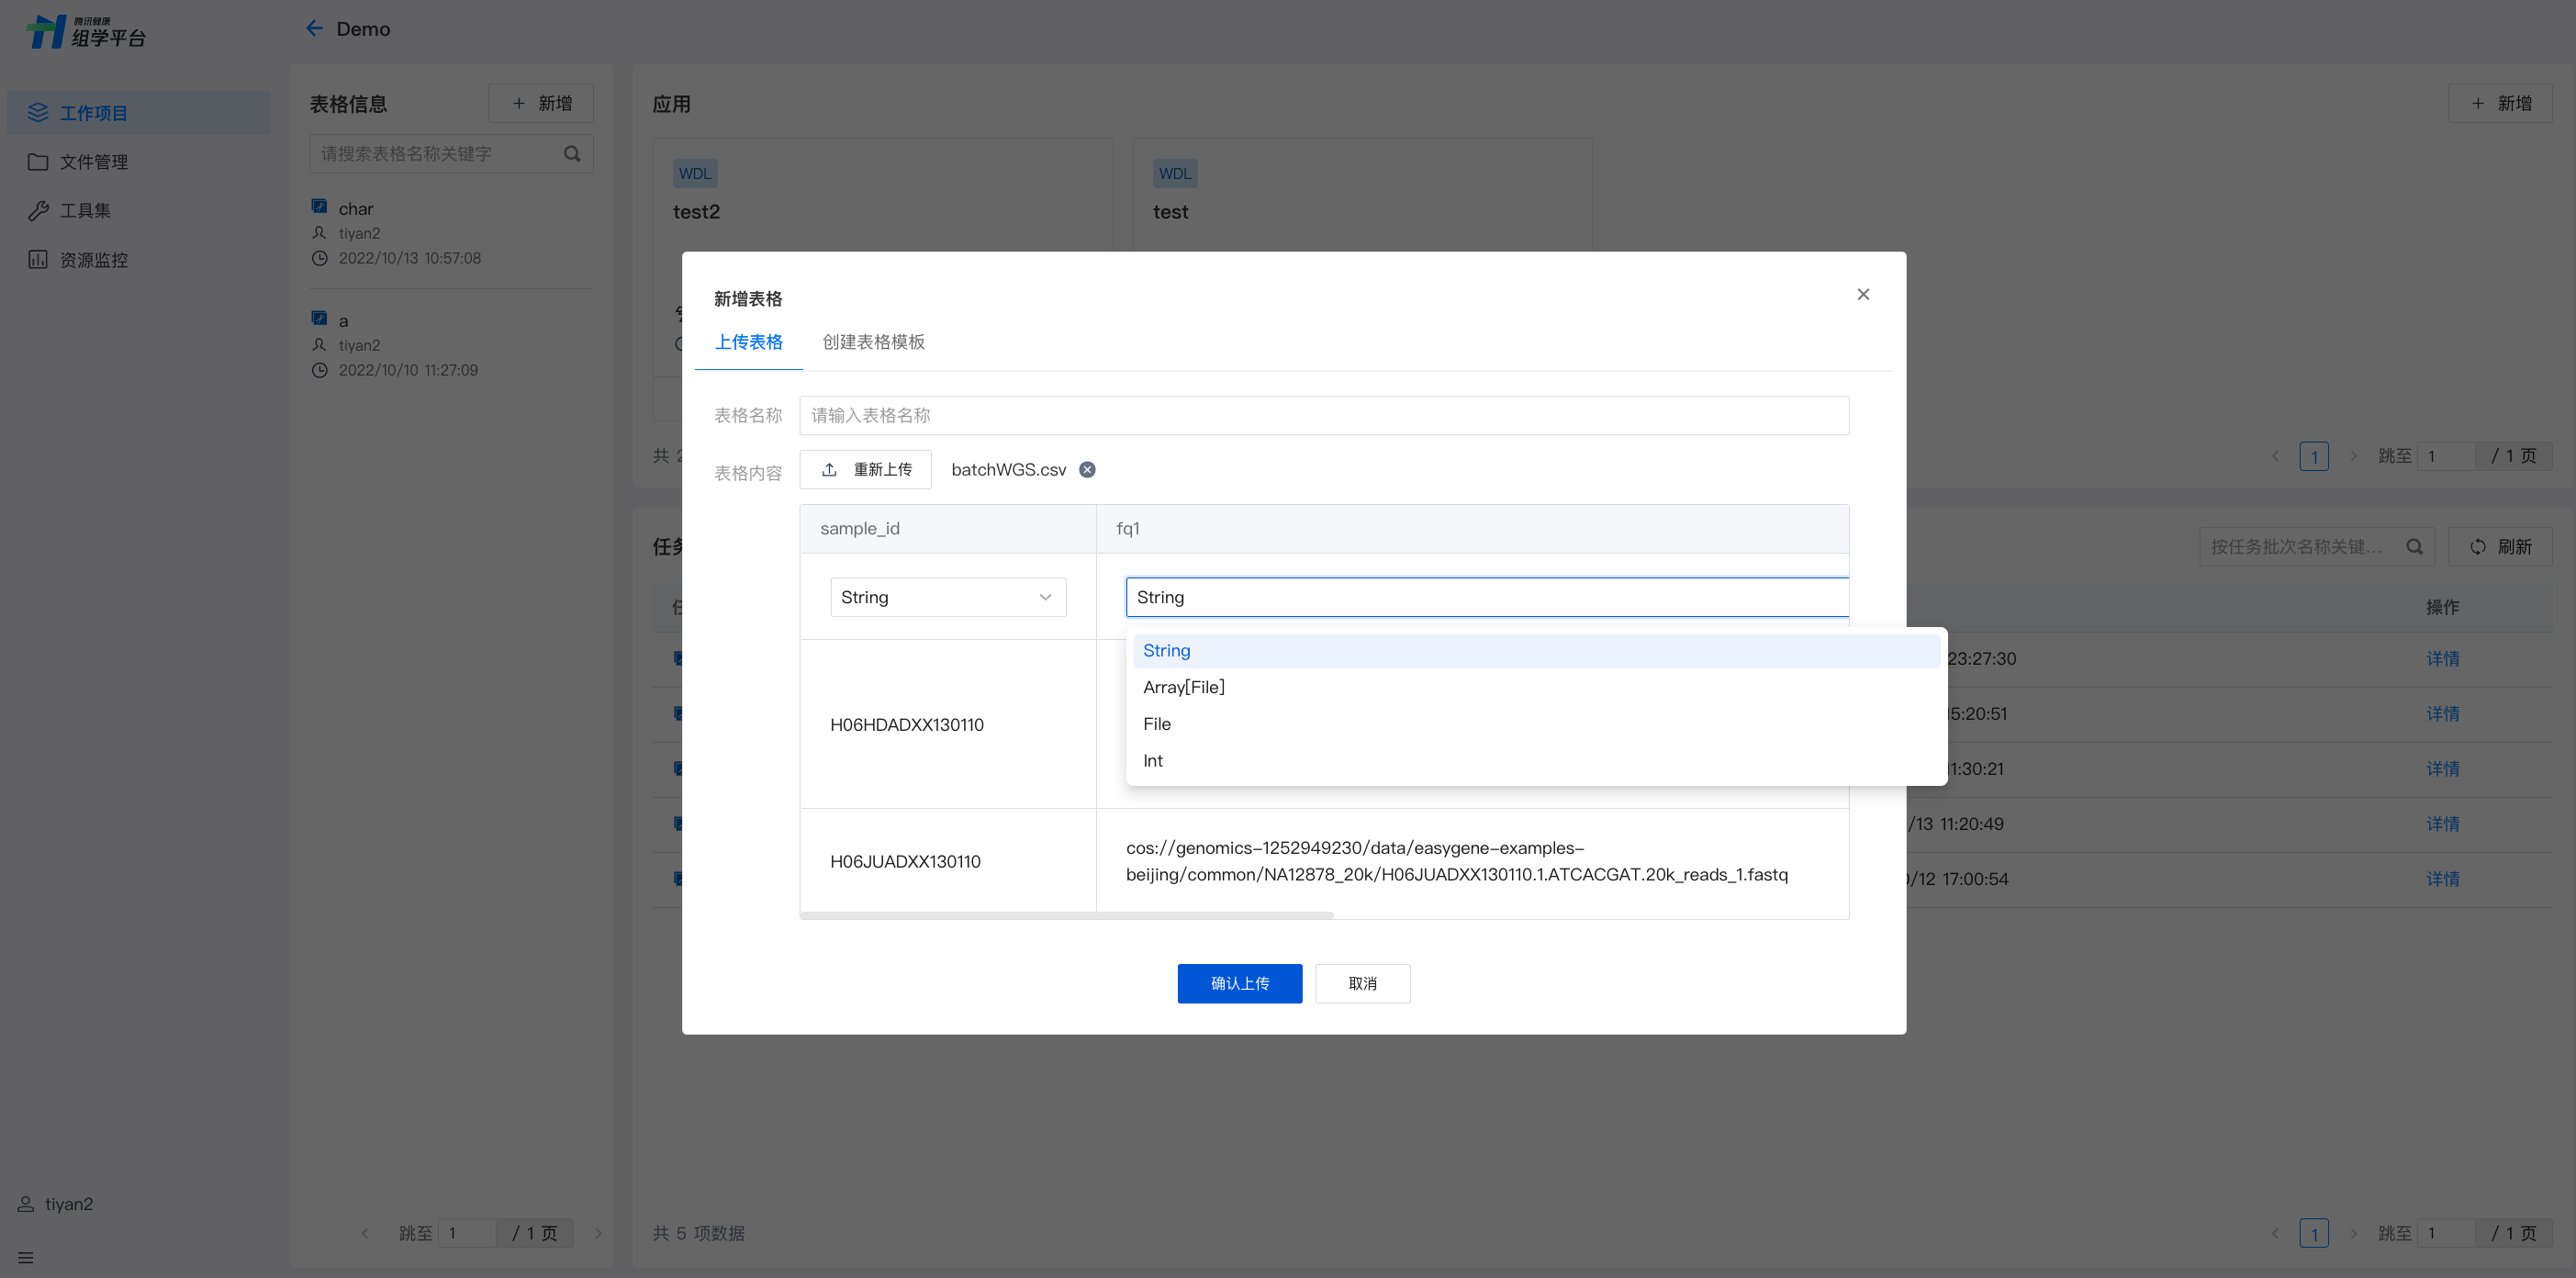2576x1278 pixels.
Task: Click the 取消 button
Action: click(x=1362, y=983)
